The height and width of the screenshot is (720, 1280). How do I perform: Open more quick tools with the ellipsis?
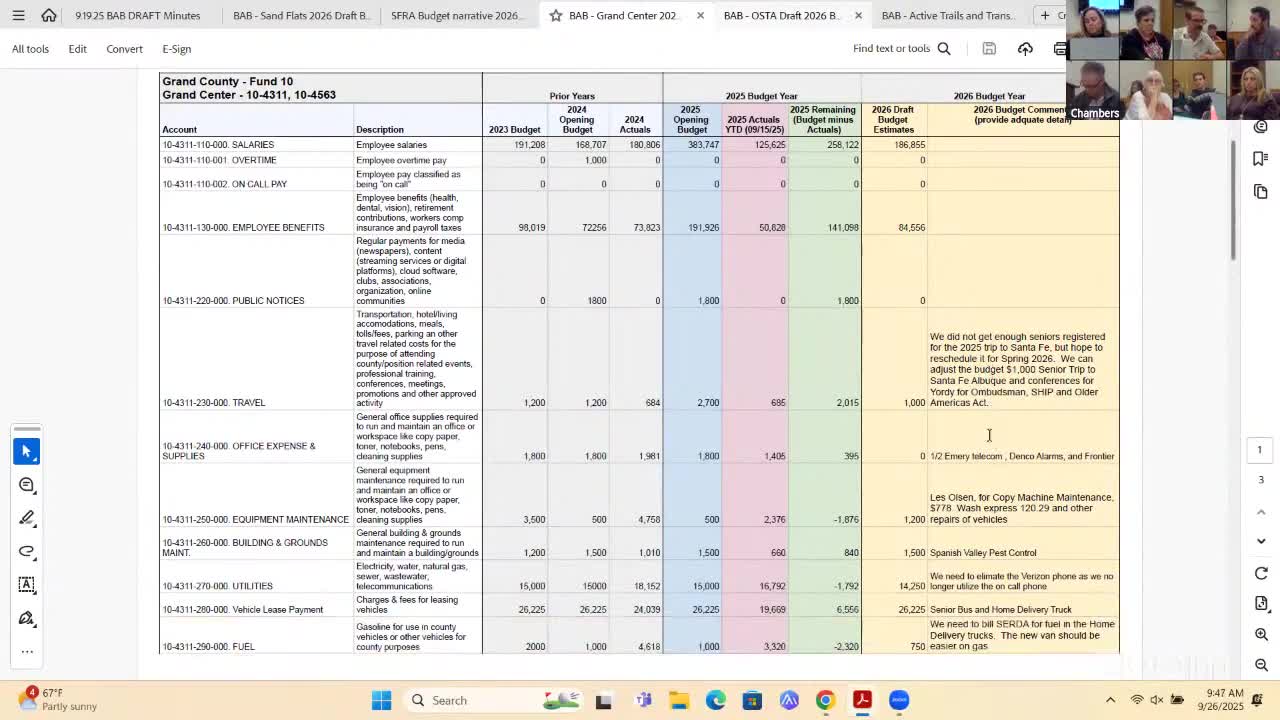pos(27,651)
